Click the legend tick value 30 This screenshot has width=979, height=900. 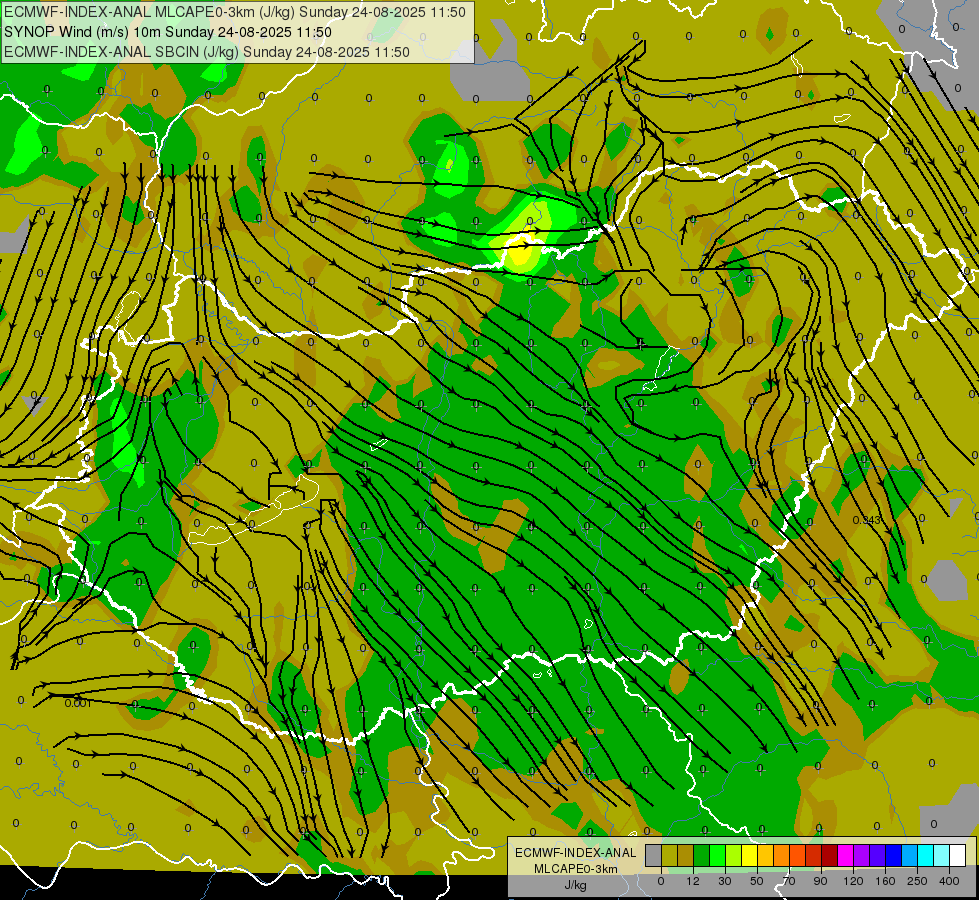pos(725,881)
